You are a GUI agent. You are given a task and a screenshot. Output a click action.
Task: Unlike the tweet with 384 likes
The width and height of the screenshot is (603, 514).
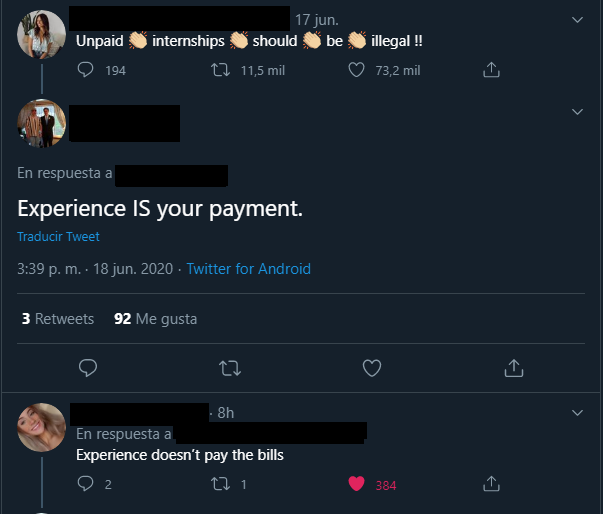click(x=357, y=484)
